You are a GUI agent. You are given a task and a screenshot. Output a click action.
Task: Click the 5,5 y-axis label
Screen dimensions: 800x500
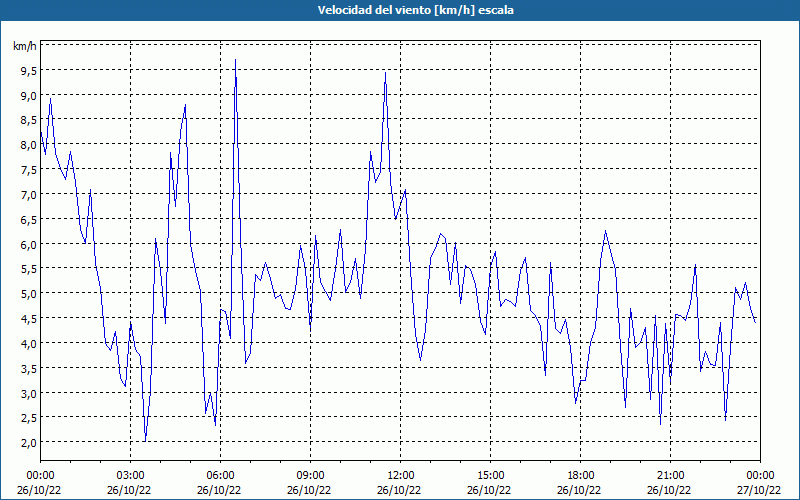point(28,269)
